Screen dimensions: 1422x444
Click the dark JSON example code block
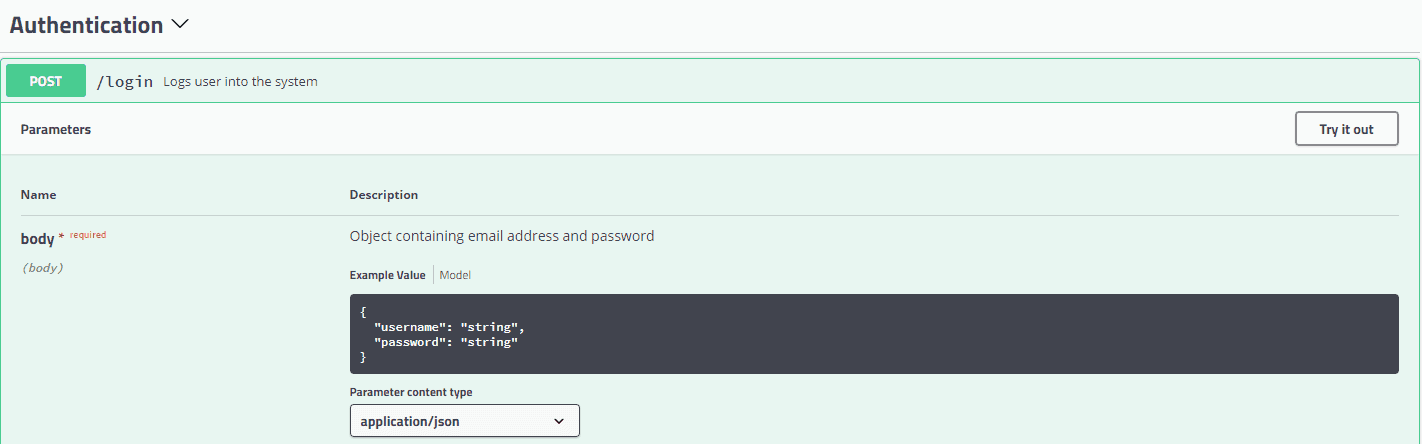[874, 334]
